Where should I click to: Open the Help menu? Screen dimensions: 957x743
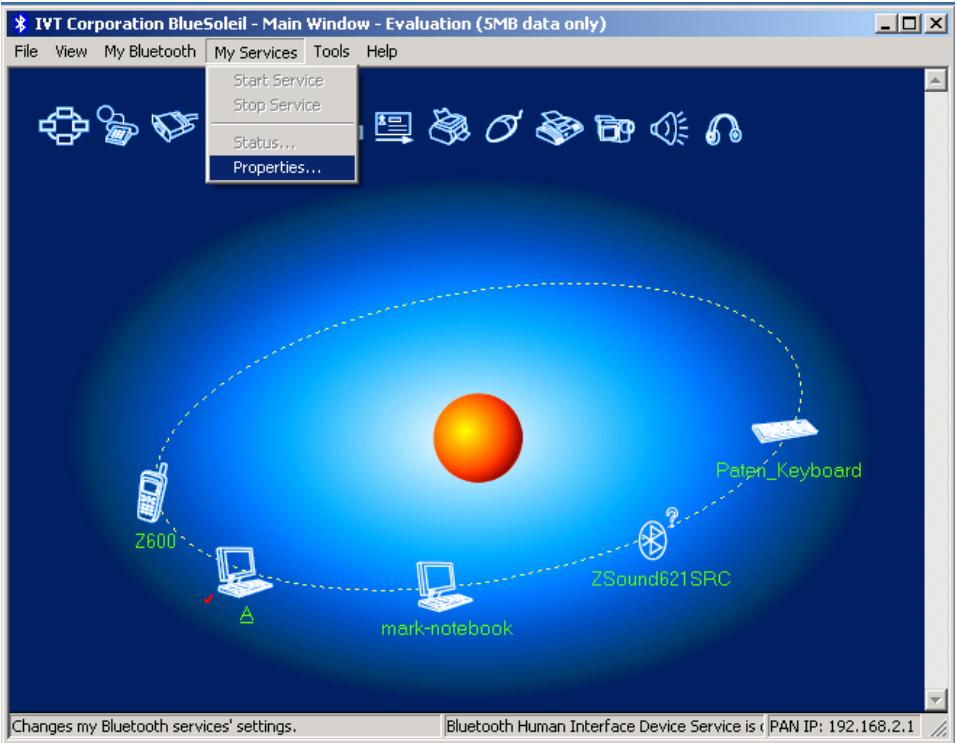click(381, 52)
